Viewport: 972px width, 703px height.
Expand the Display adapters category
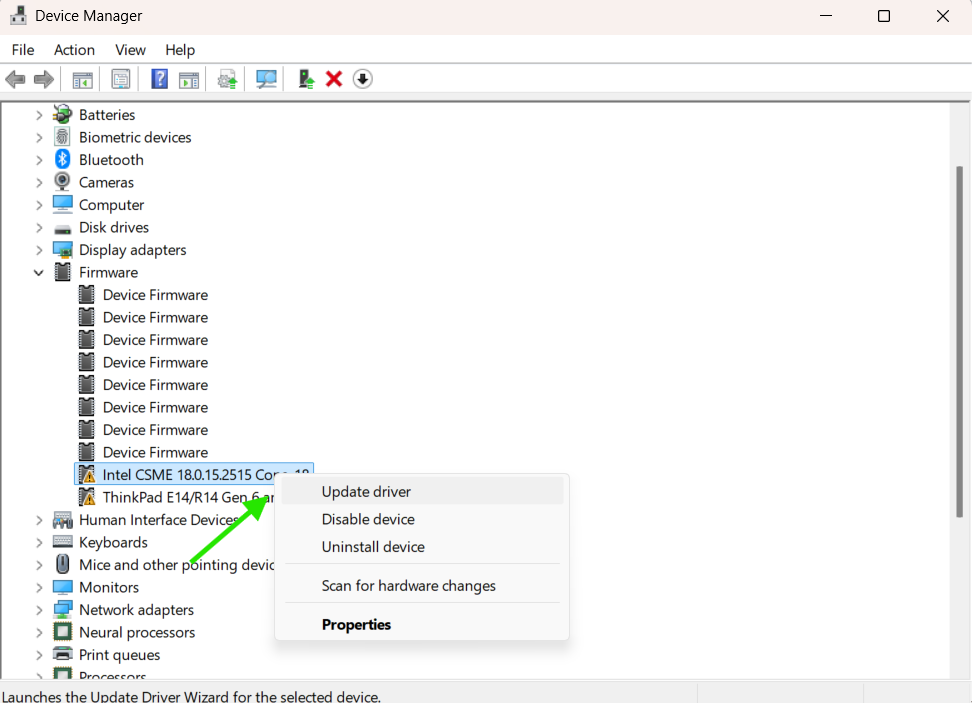pos(39,250)
